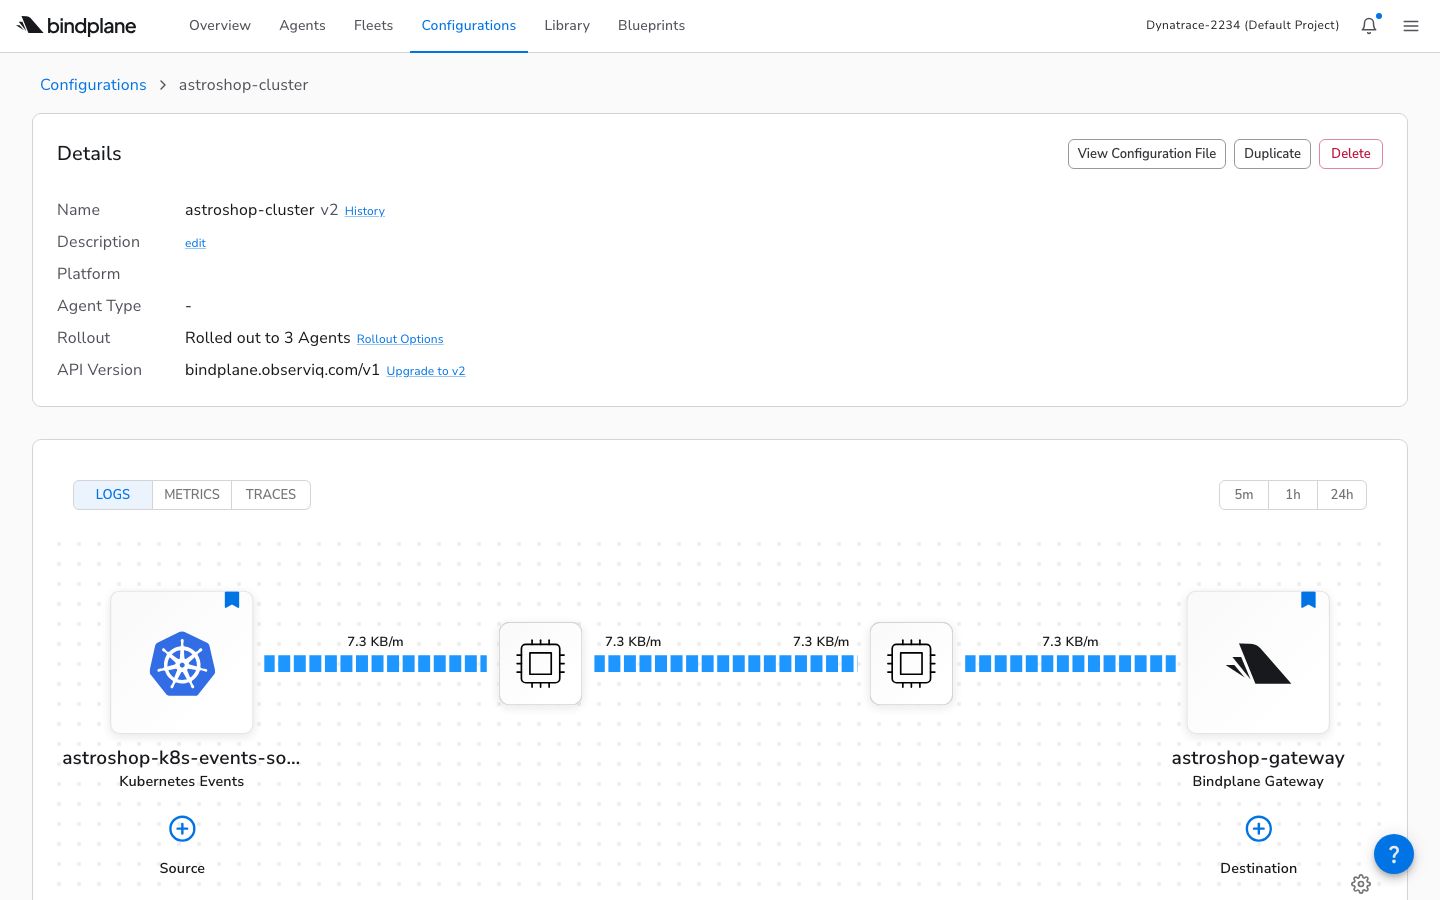Open the astroshop-gateway destination node
Image resolution: width=1440 pixels, height=900 pixels.
point(1257,662)
